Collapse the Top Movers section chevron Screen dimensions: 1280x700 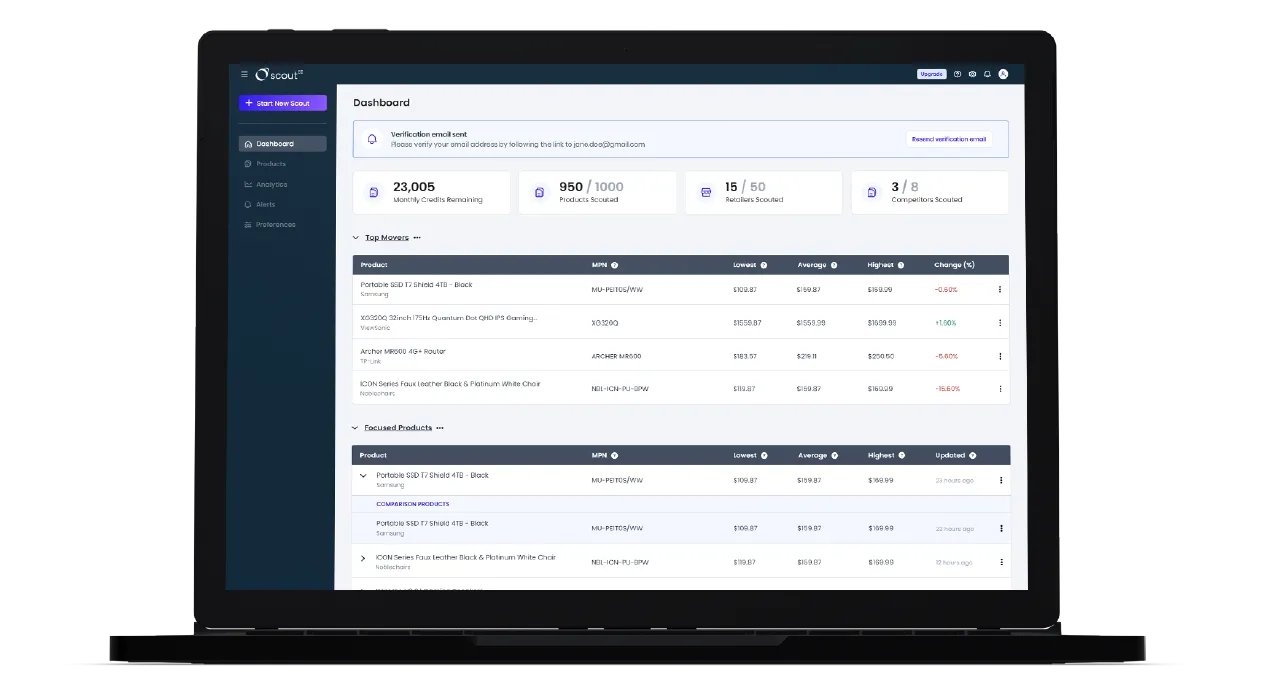pos(356,237)
